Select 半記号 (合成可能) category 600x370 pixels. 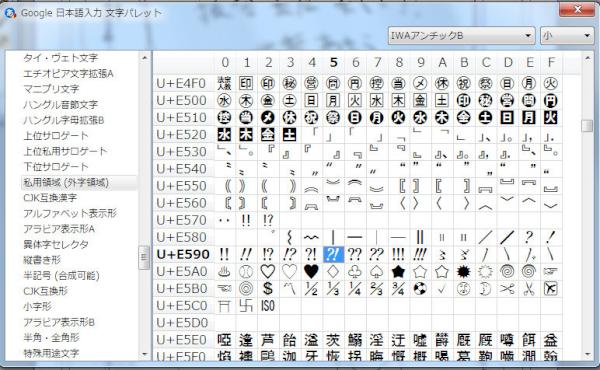pyautogui.click(x=61, y=275)
